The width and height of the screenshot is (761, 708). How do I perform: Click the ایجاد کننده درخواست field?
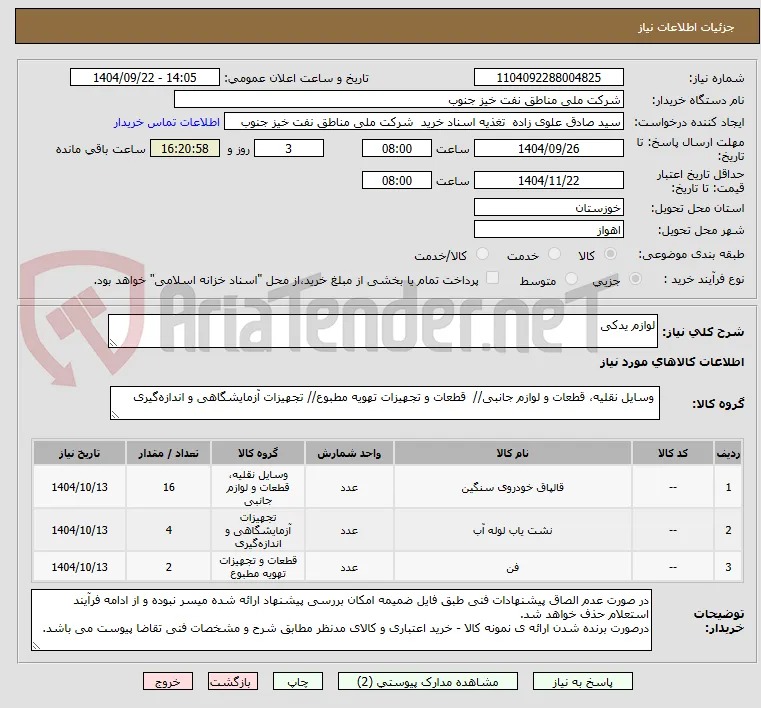pyautogui.click(x=424, y=122)
